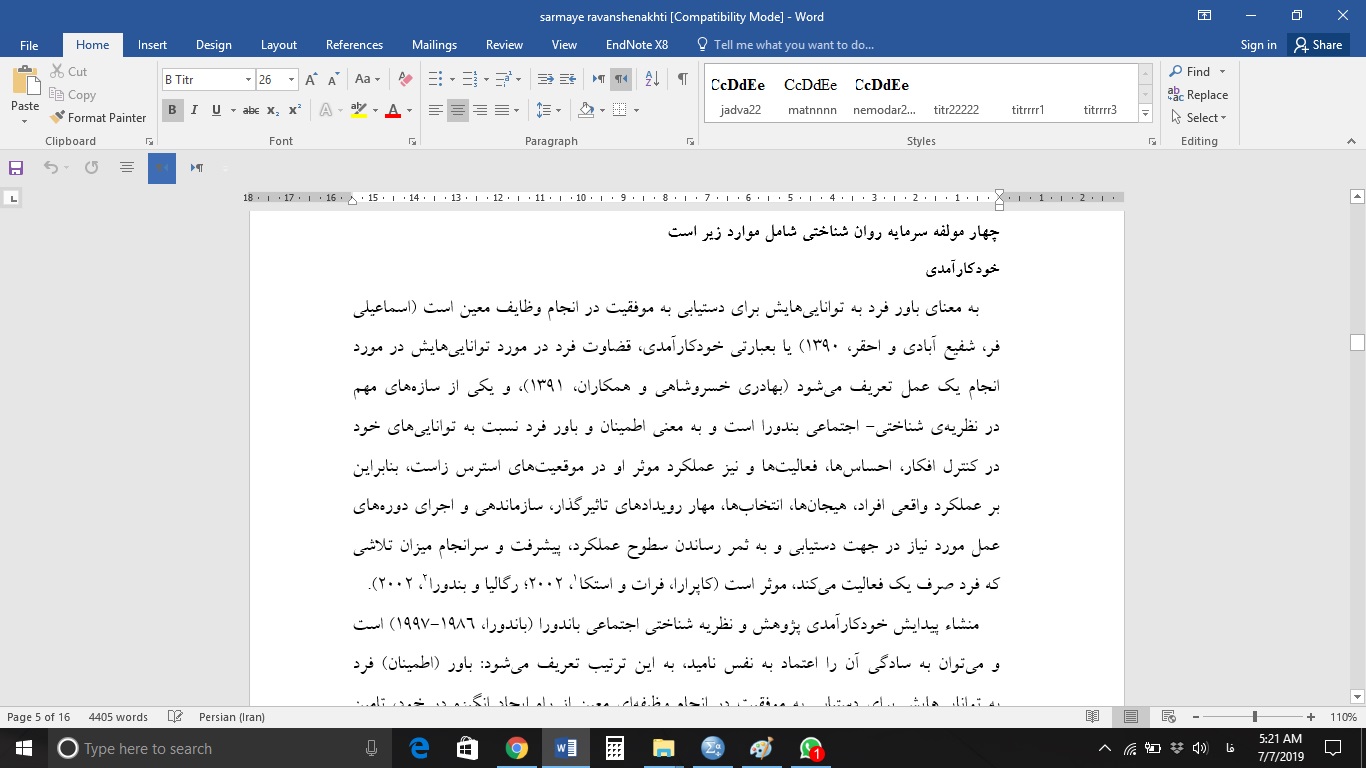Switch to the Insert ribbon tab

pyautogui.click(x=152, y=44)
